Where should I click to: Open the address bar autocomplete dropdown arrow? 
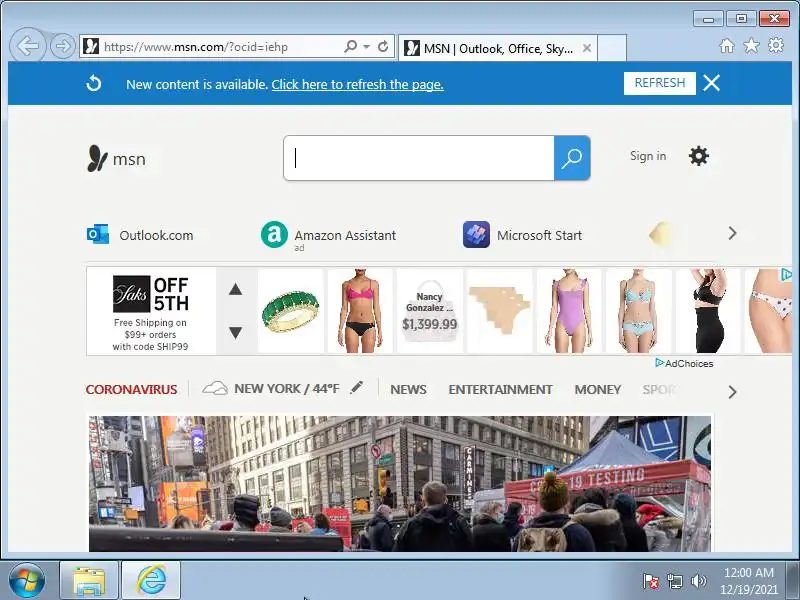366,46
